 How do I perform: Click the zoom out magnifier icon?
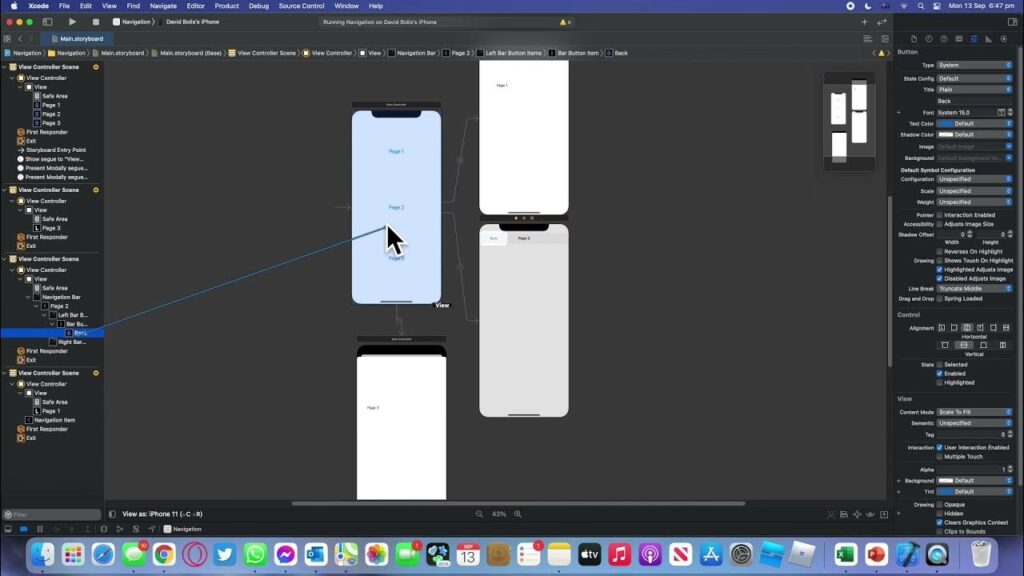pyautogui.click(x=480, y=514)
